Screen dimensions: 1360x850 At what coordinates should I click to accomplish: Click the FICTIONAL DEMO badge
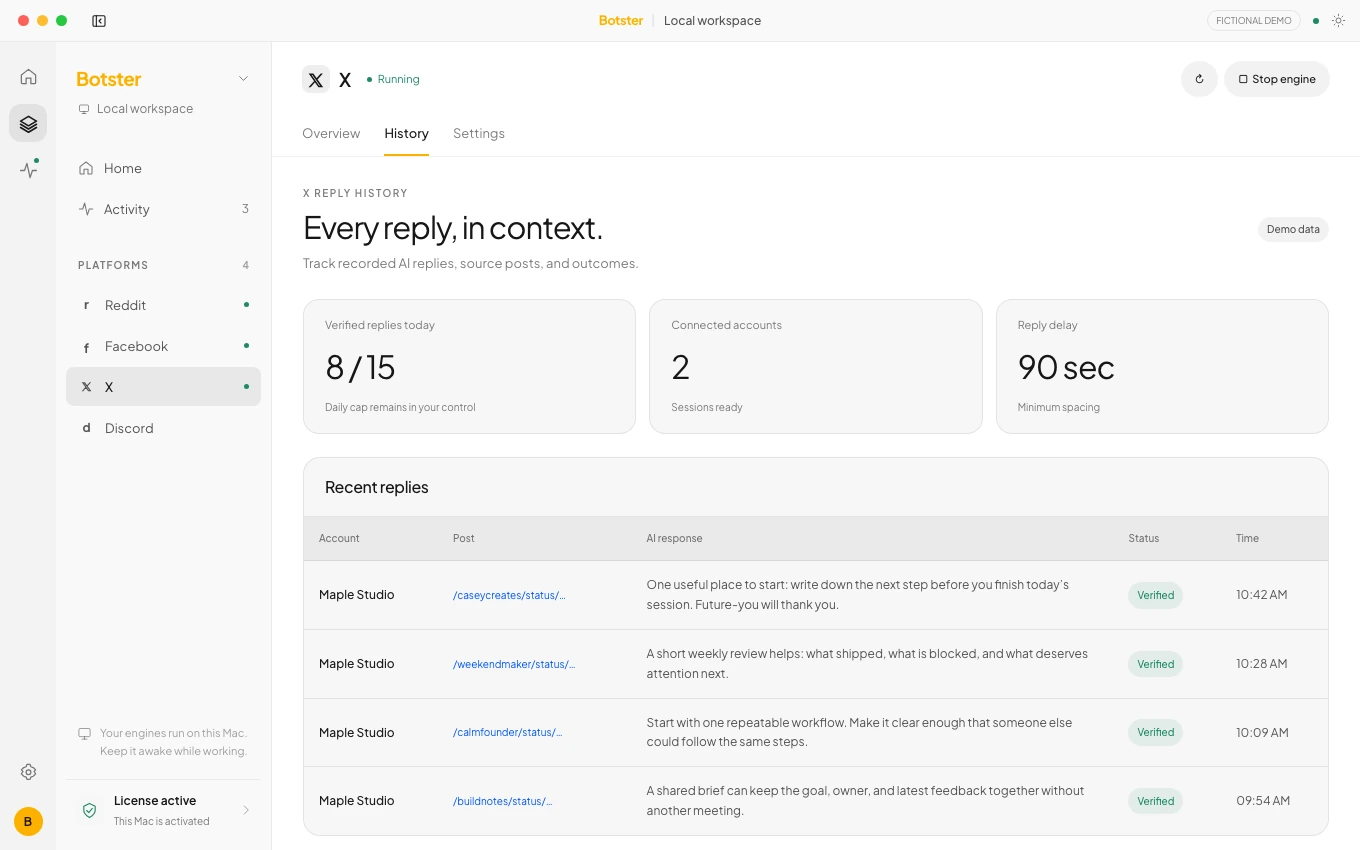tap(1254, 21)
